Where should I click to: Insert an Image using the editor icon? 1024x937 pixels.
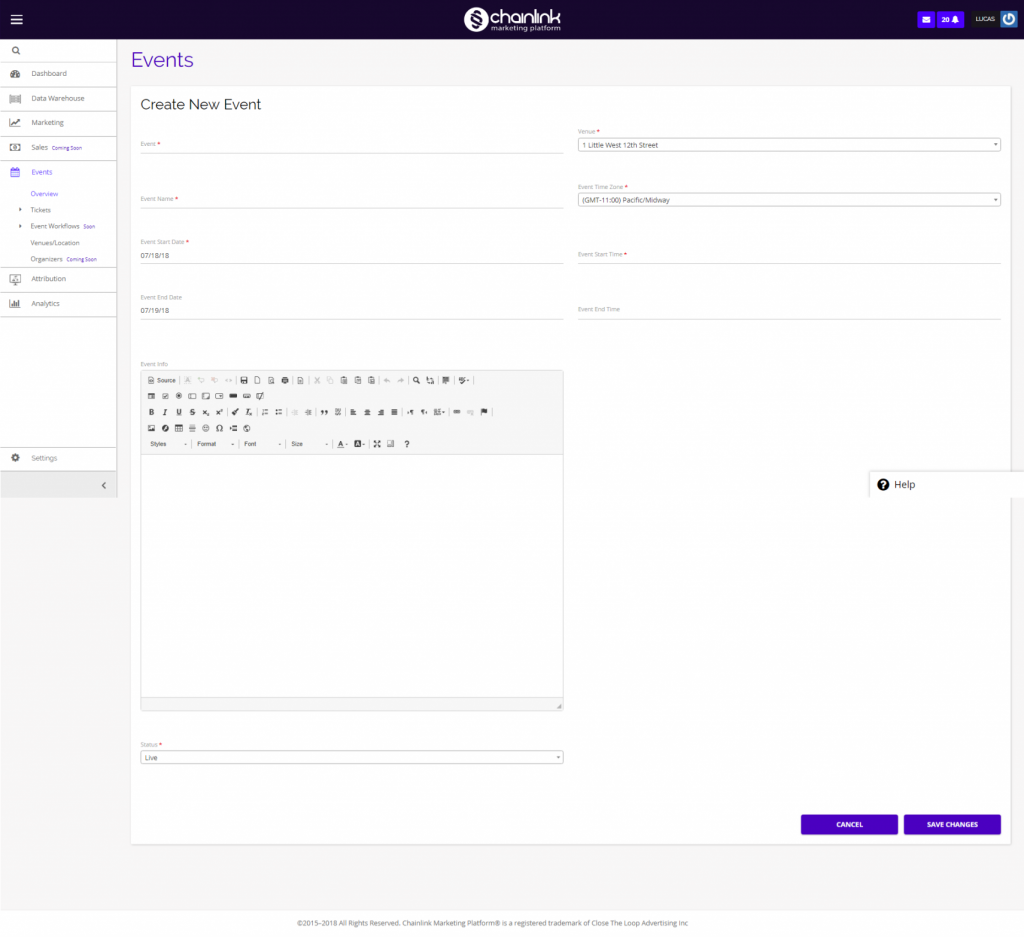pyautogui.click(x=152, y=427)
